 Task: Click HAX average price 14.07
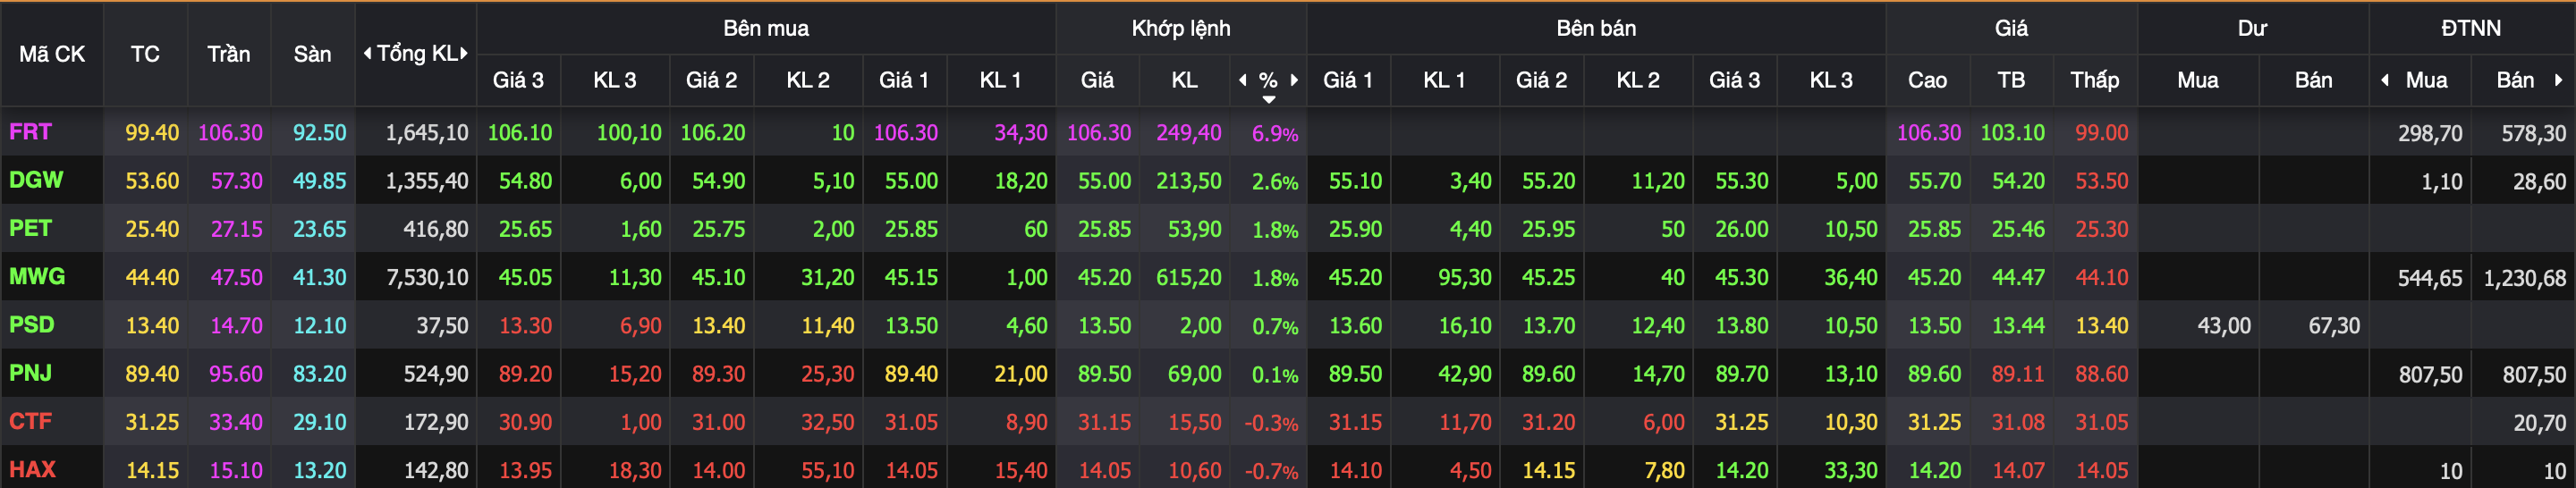click(2018, 470)
